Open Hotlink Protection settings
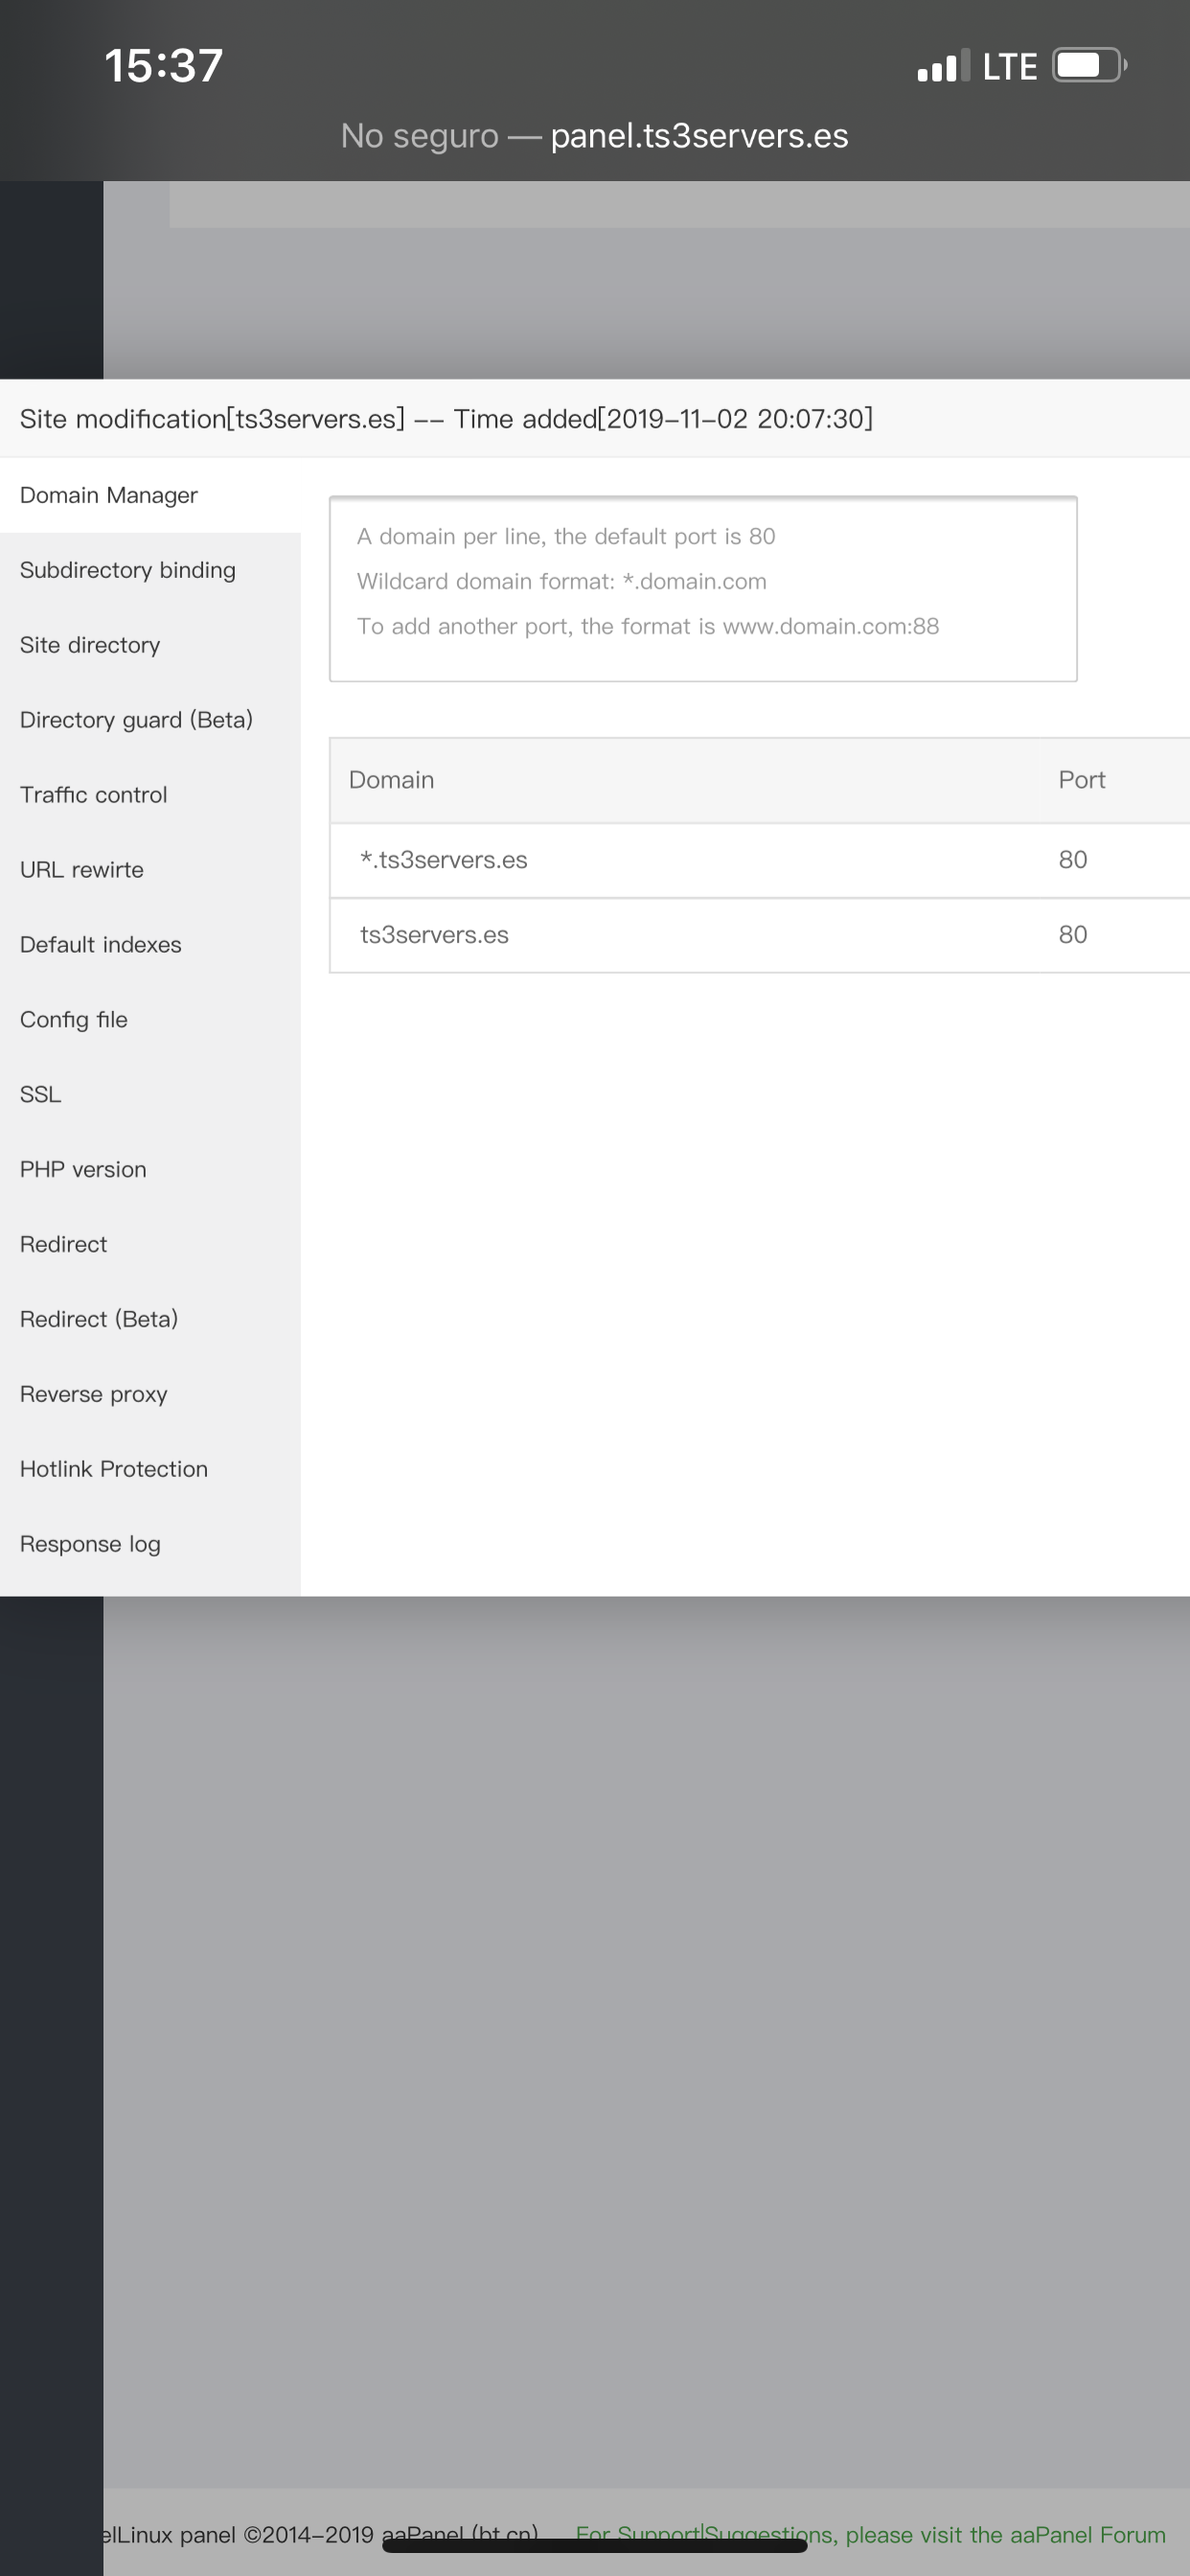This screenshot has height=2576, width=1190. 114,1469
